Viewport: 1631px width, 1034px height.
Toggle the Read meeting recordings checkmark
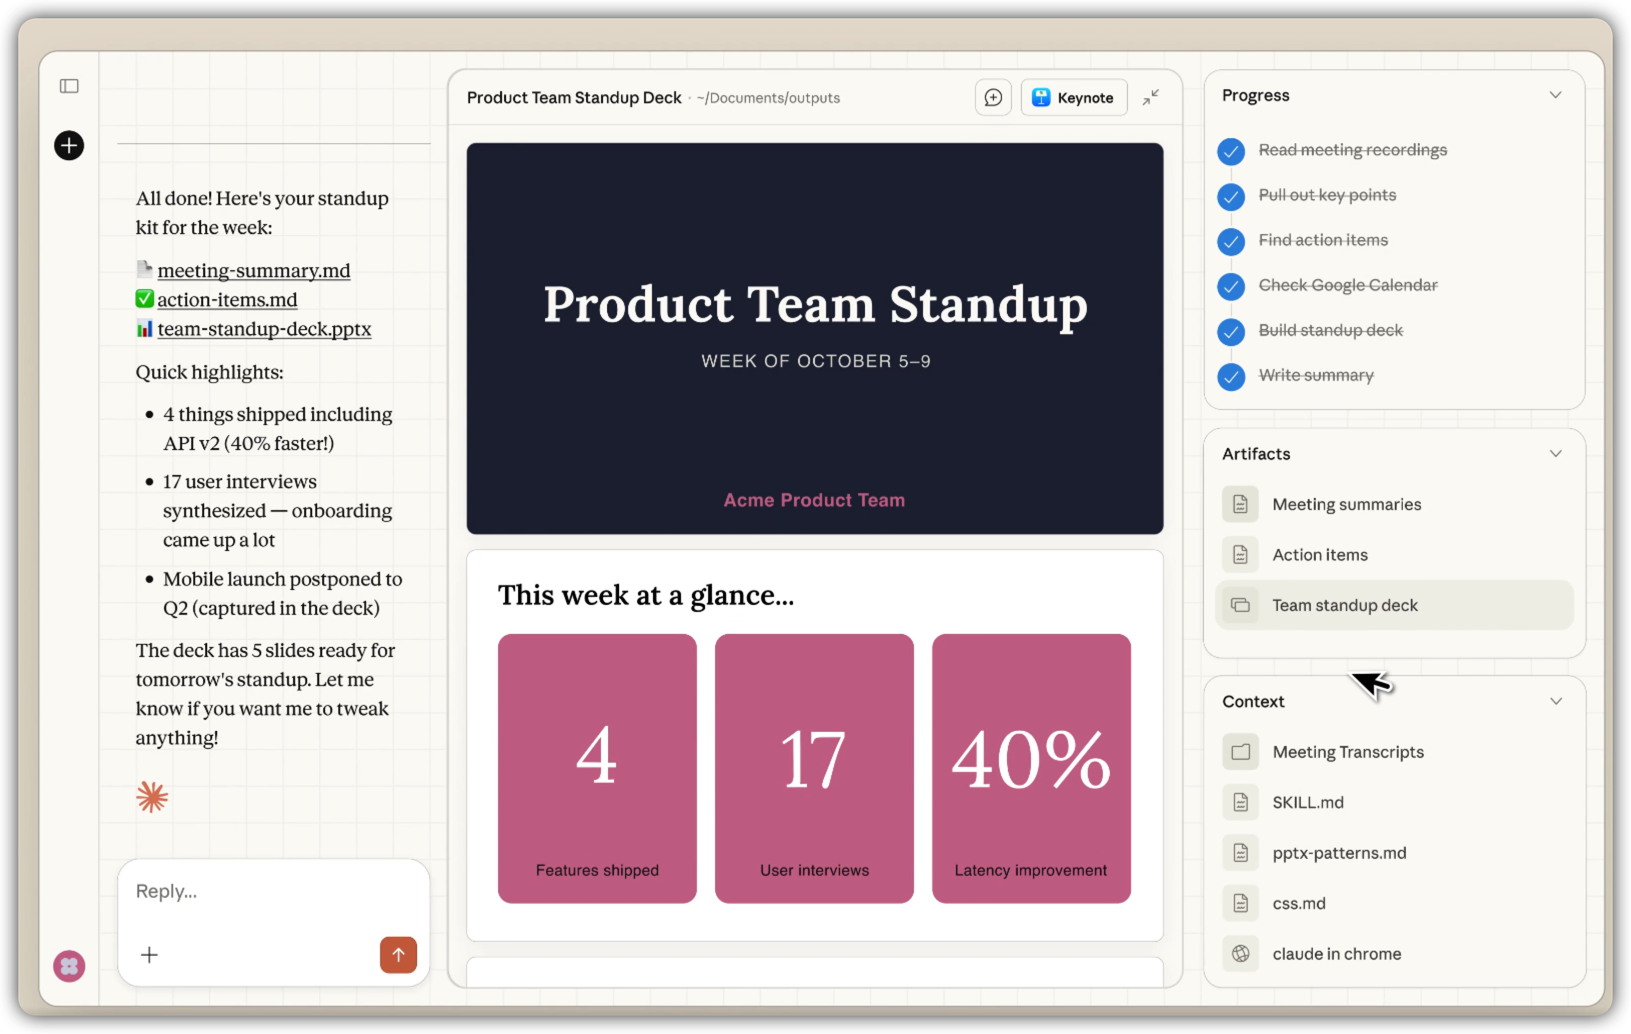pyautogui.click(x=1231, y=151)
